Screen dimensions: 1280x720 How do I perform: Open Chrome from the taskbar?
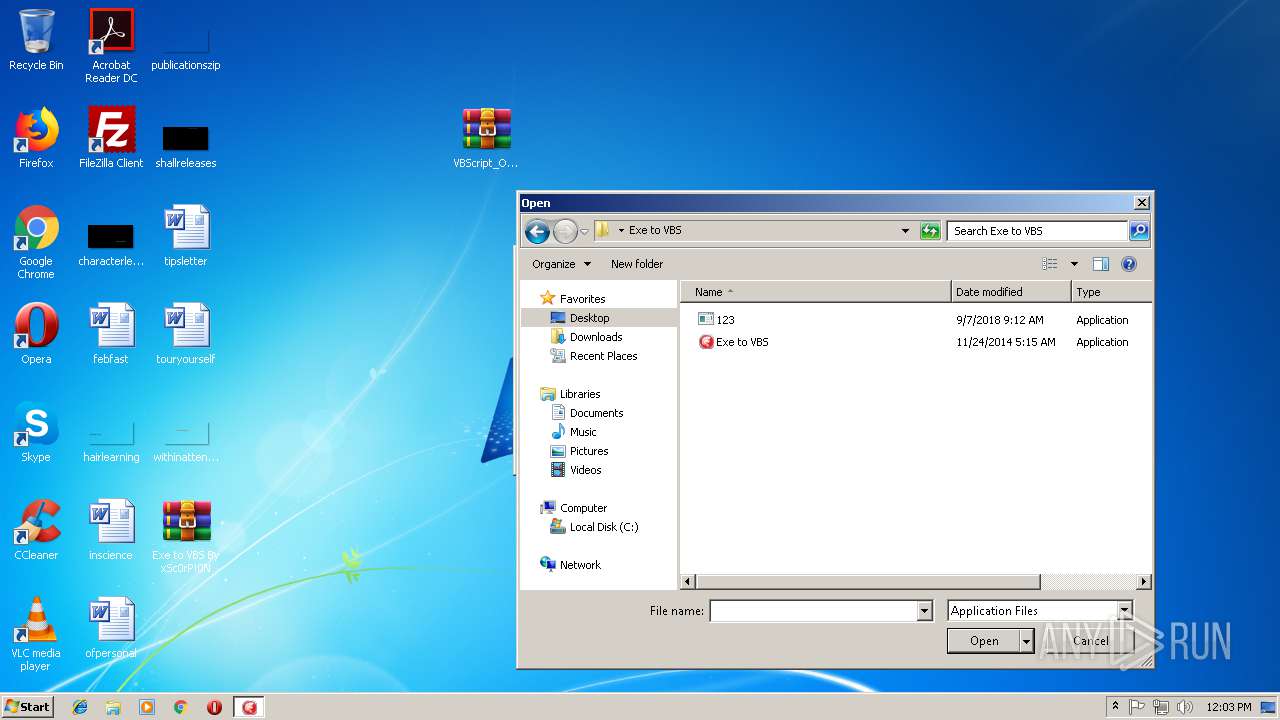(x=180, y=707)
